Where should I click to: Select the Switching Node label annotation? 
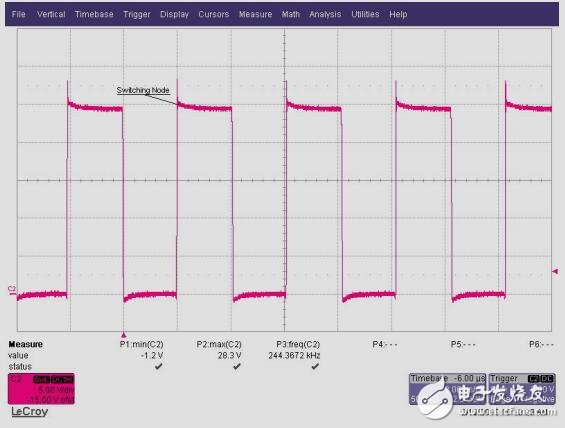tap(143, 90)
